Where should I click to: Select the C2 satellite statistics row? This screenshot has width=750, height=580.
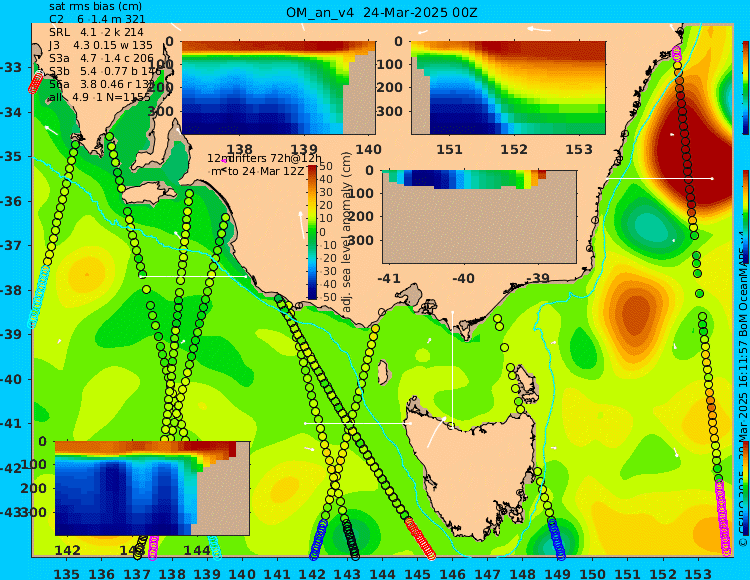[97, 19]
